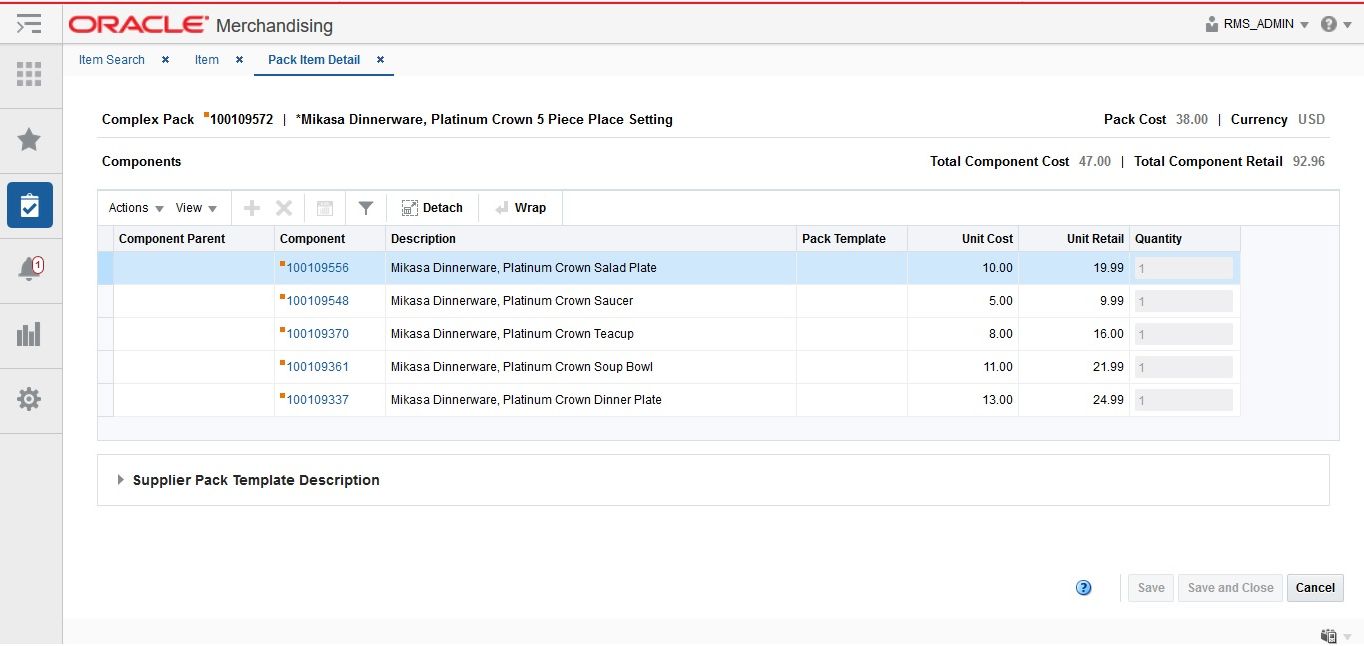The height and width of the screenshot is (646, 1364).
Task: Click Quantity field for Salad Plate row
Action: [1183, 268]
